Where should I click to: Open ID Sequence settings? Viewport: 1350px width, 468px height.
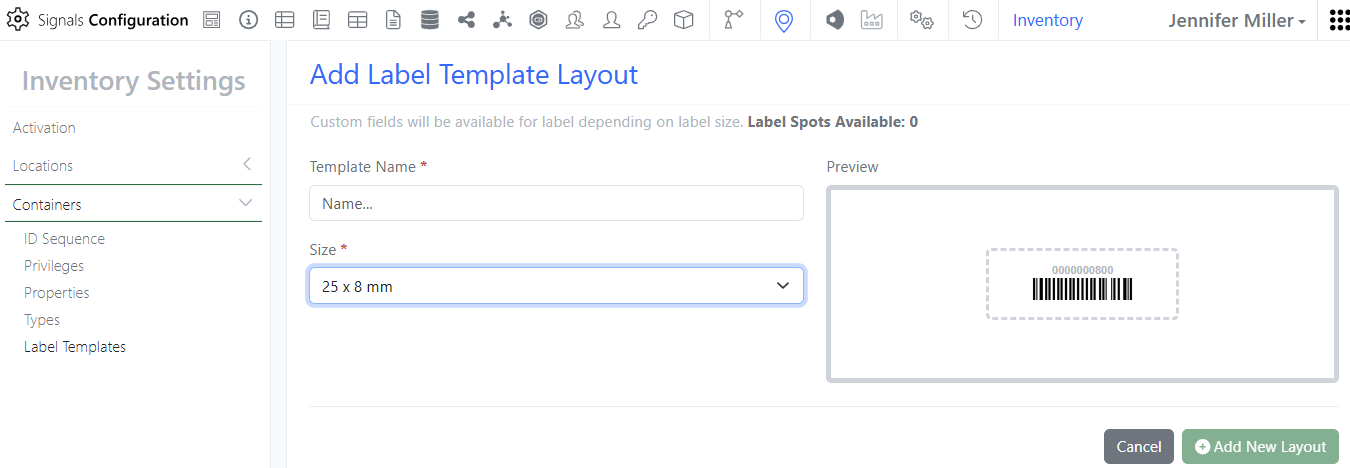tap(64, 239)
